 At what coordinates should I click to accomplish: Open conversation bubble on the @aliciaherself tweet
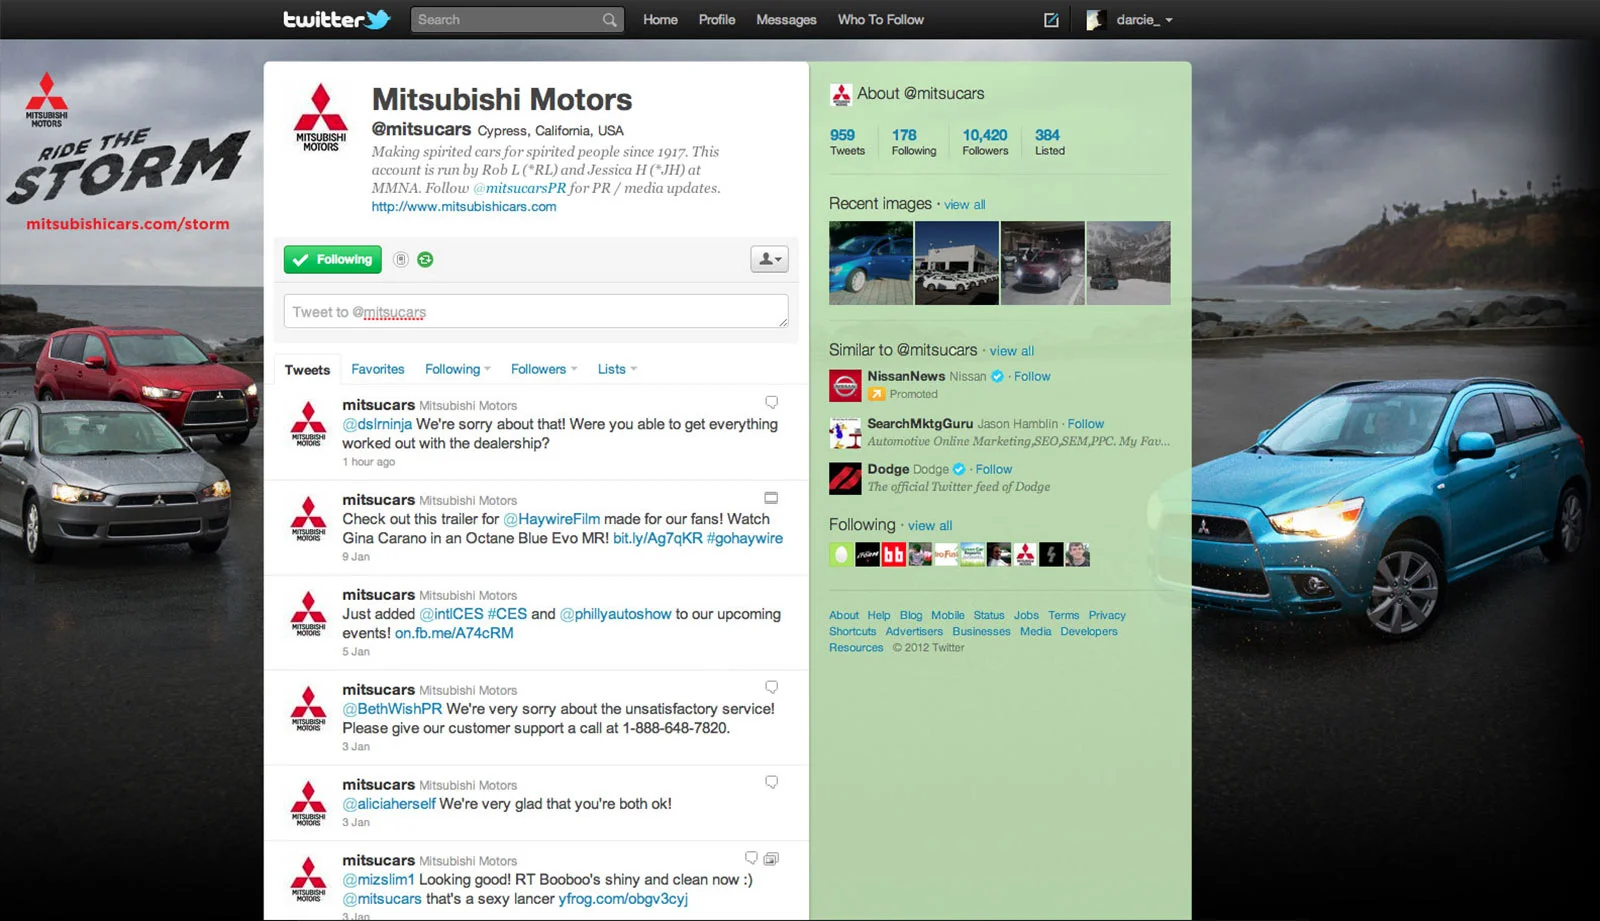771,782
